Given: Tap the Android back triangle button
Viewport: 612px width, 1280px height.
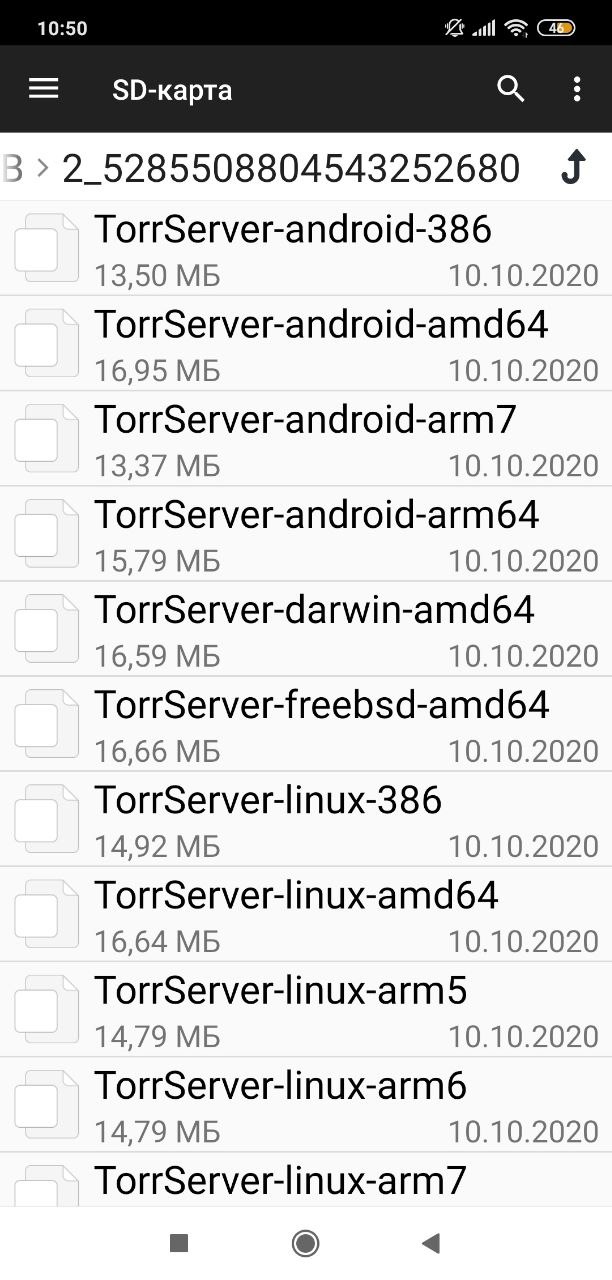Looking at the screenshot, I should tap(431, 1243).
